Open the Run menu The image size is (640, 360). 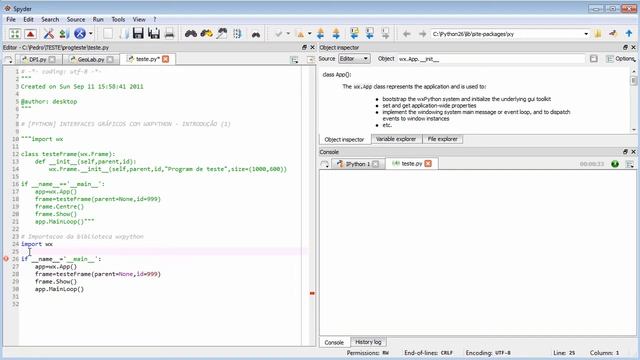(x=98, y=19)
